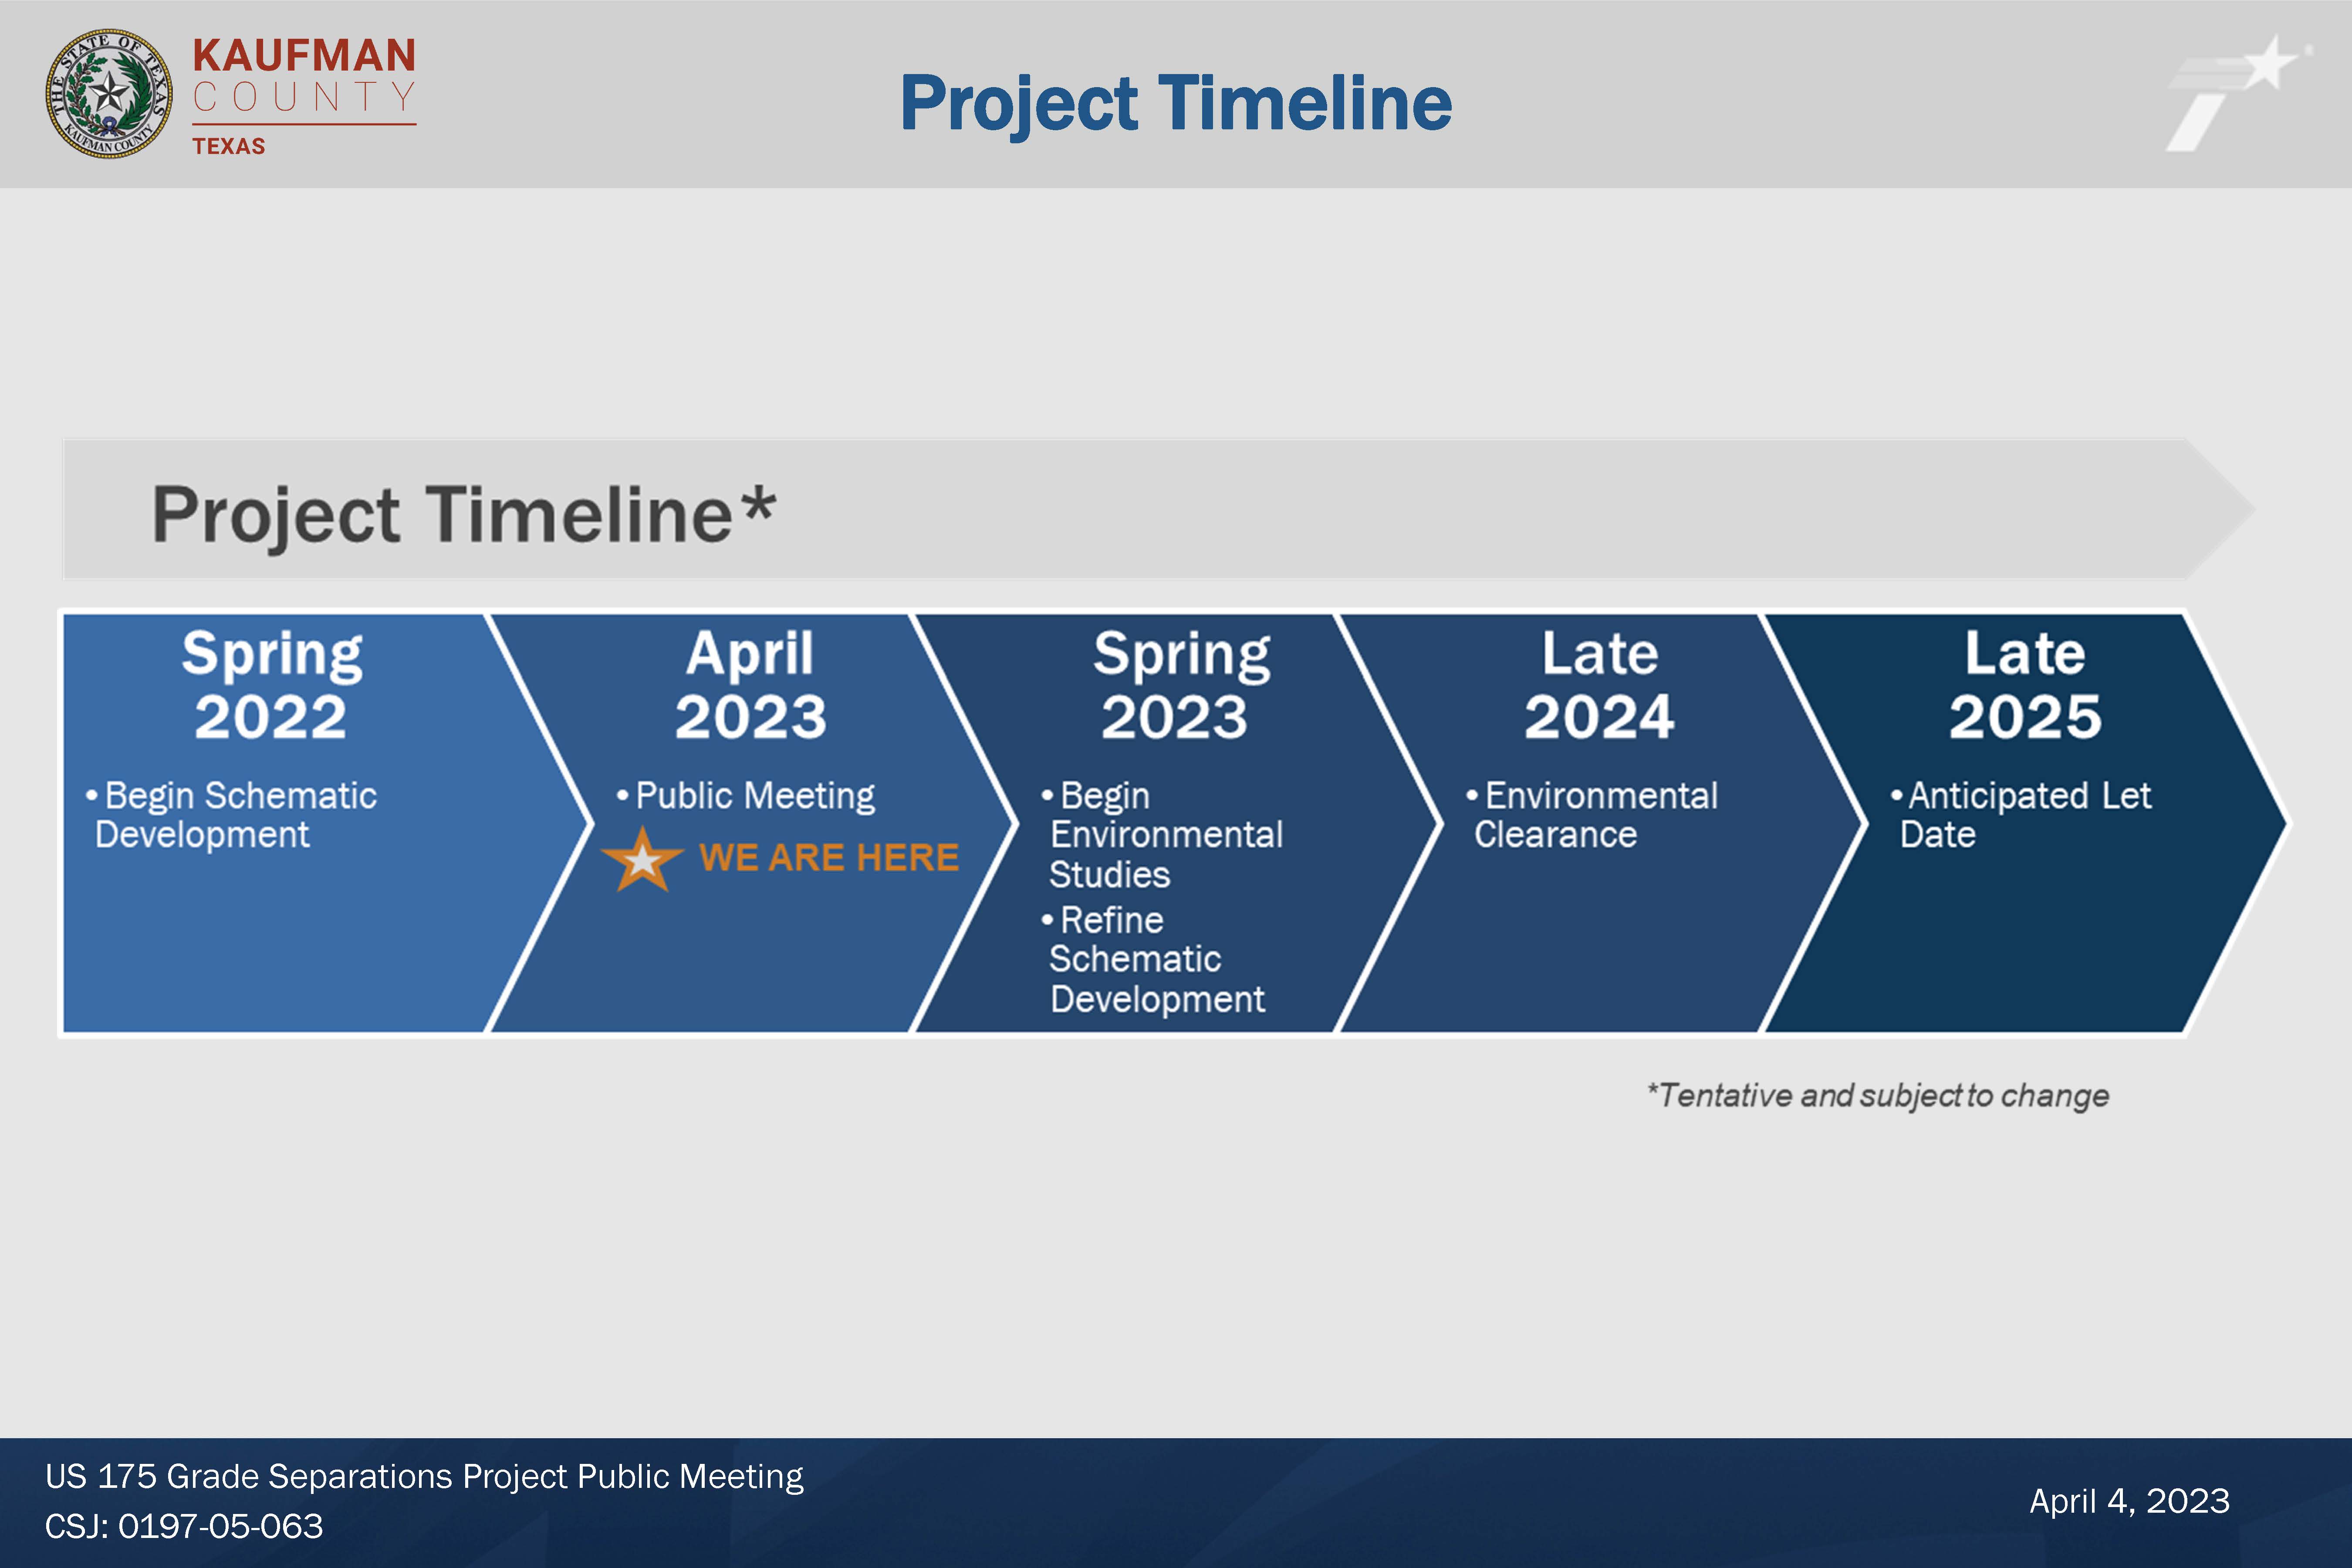This screenshot has height=1568, width=2352.
Task: Select the April 2023 timeline heading
Action: pyautogui.click(x=750, y=685)
